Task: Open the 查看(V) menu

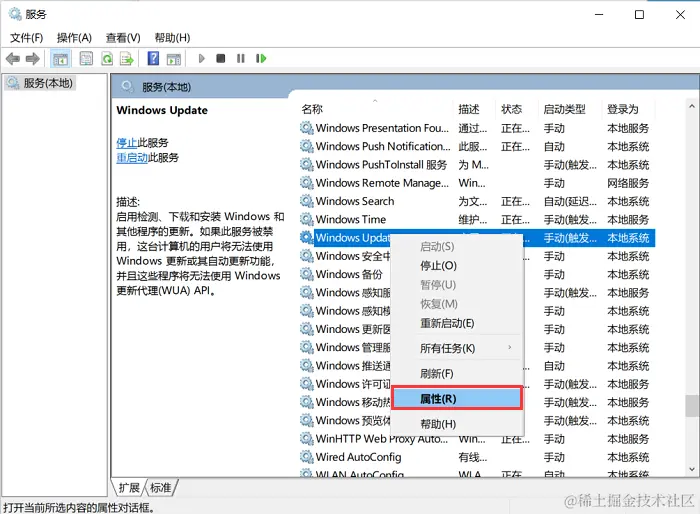Action: (x=123, y=38)
